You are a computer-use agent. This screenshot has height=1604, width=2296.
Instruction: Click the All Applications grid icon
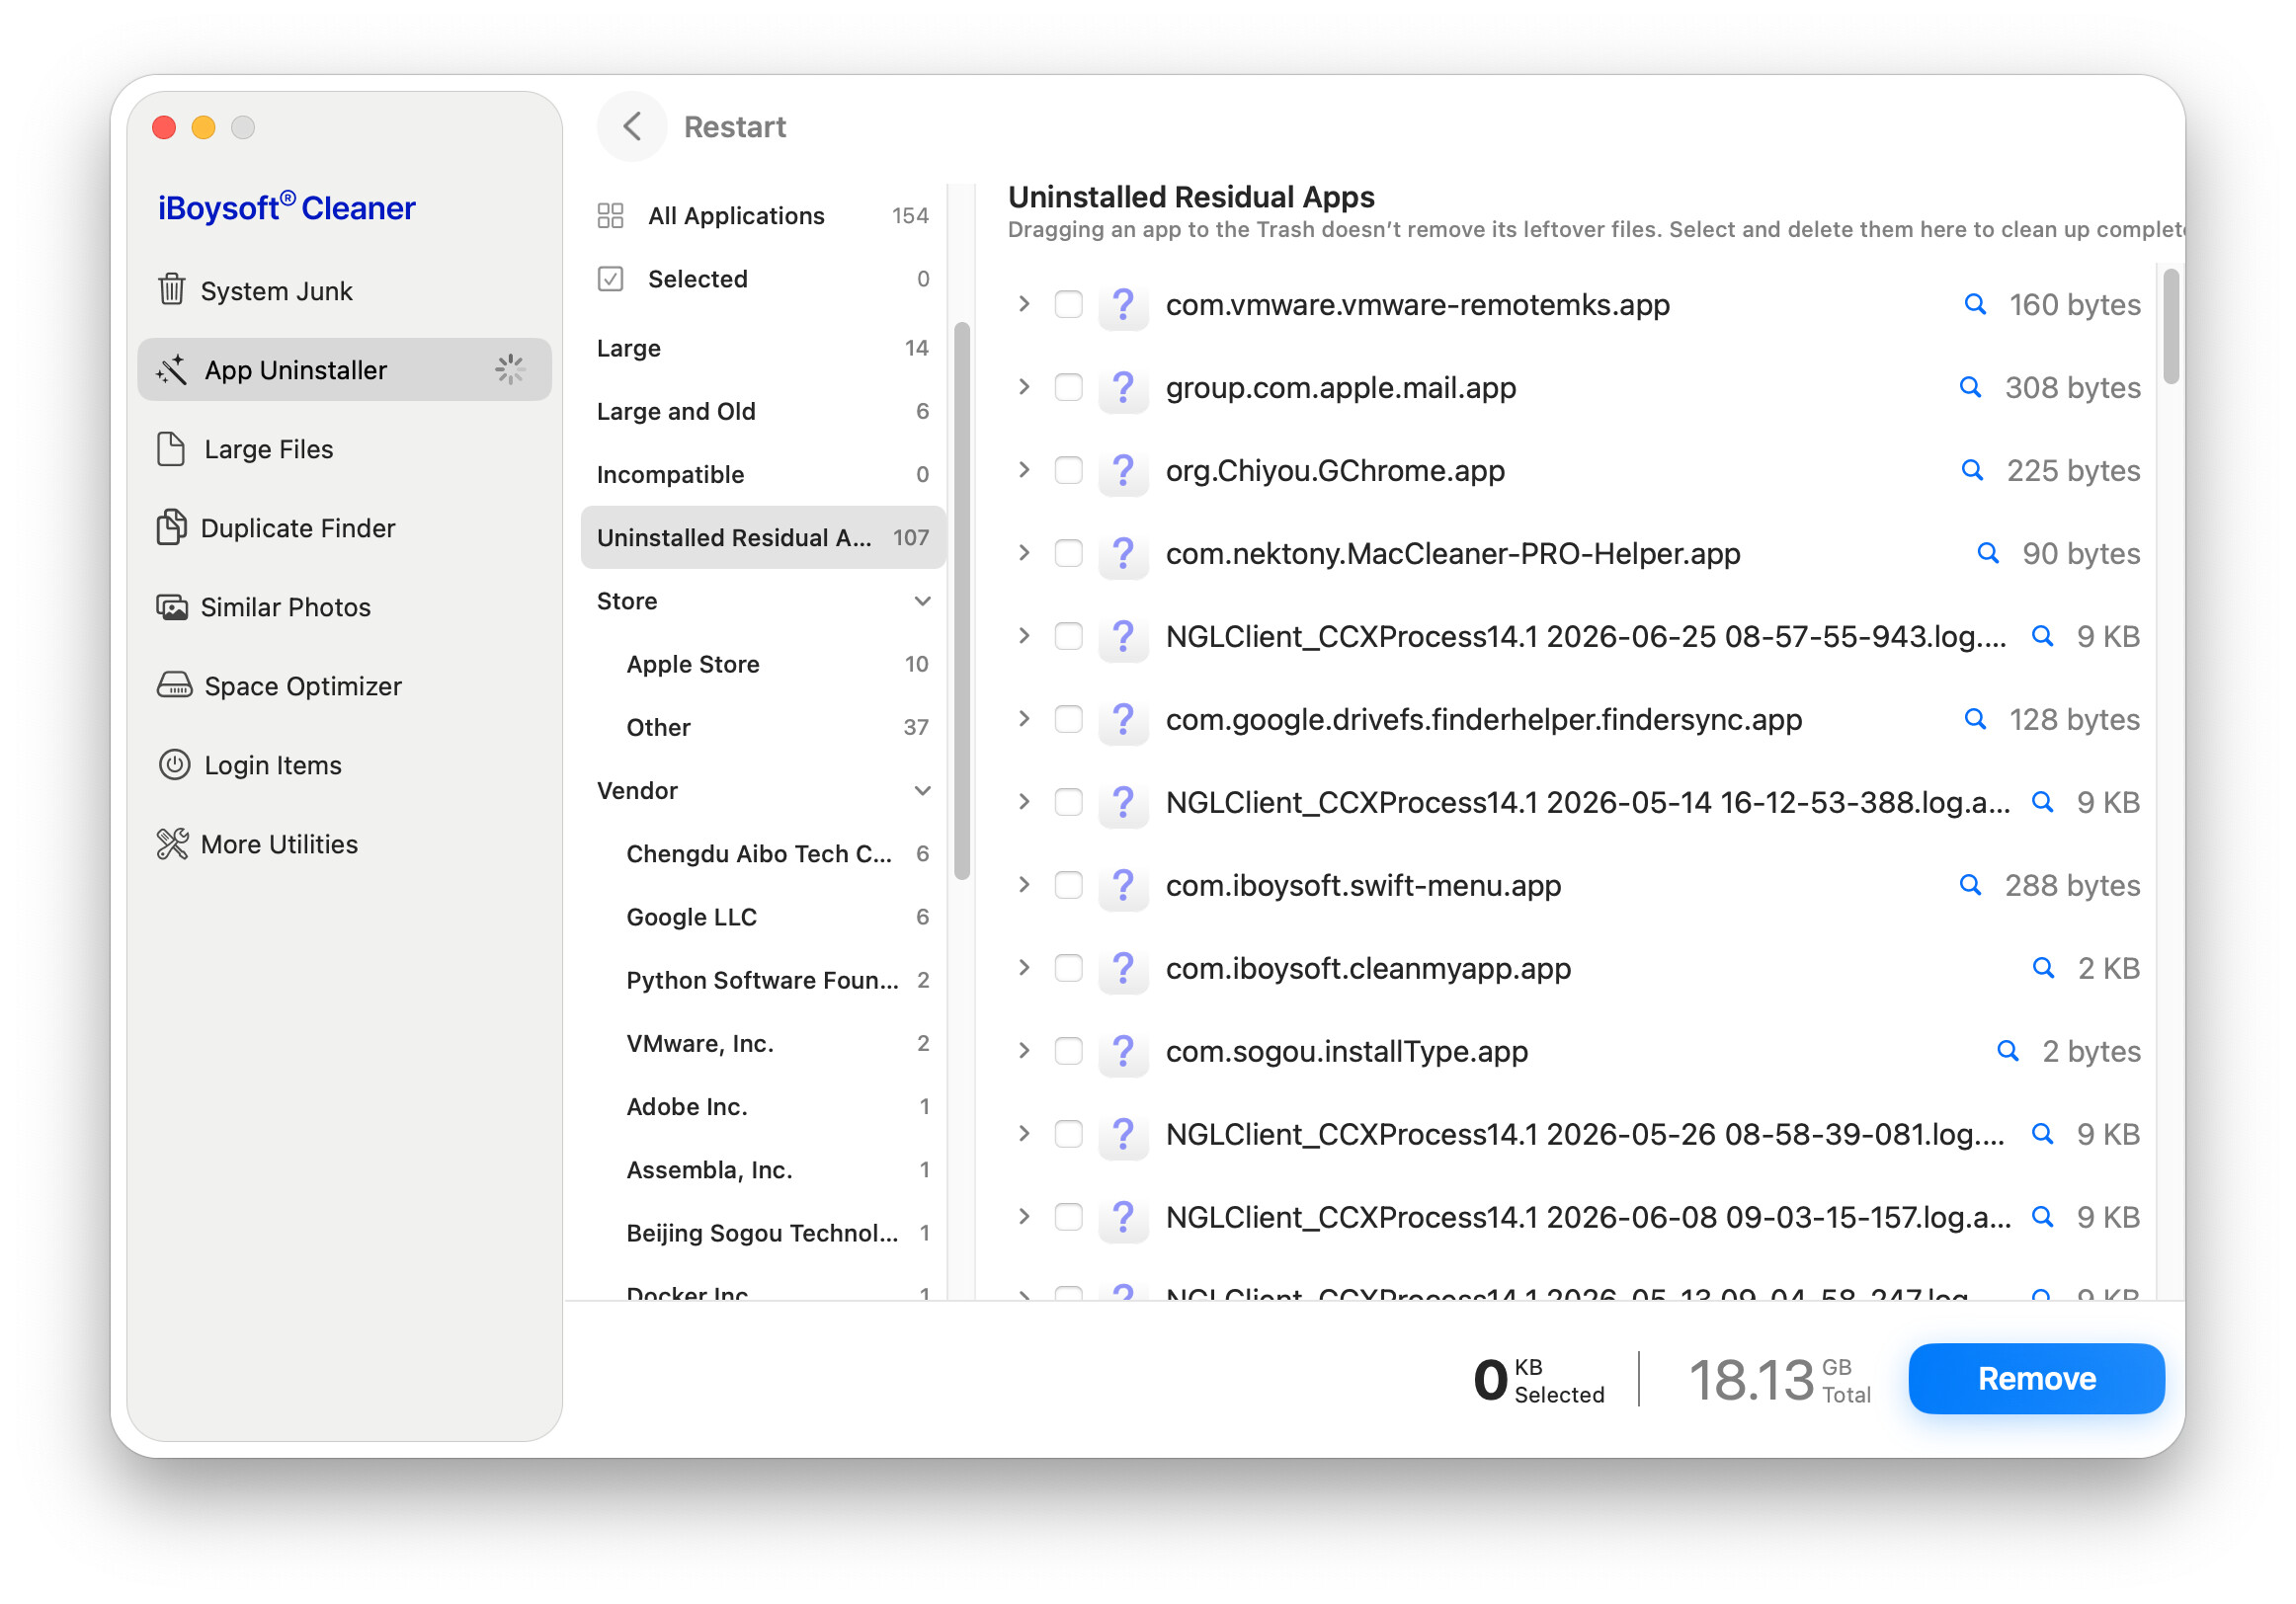click(610, 215)
